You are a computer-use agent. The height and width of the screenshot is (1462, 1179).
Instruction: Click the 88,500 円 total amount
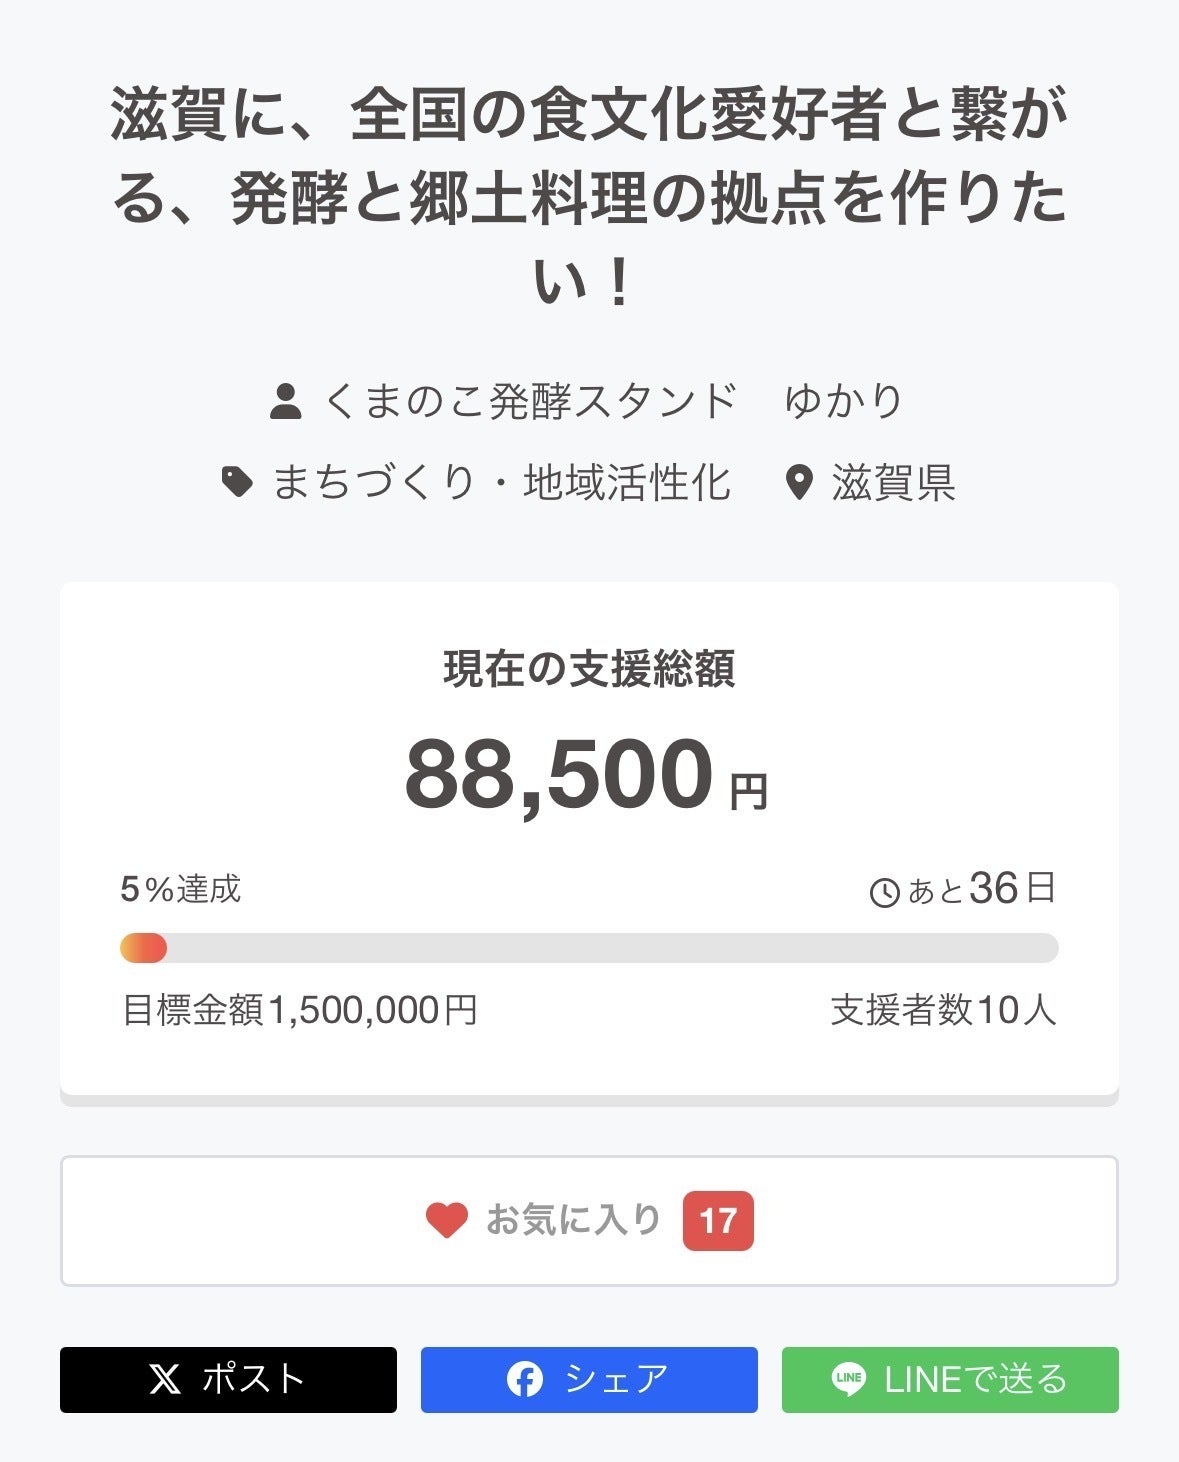click(586, 775)
